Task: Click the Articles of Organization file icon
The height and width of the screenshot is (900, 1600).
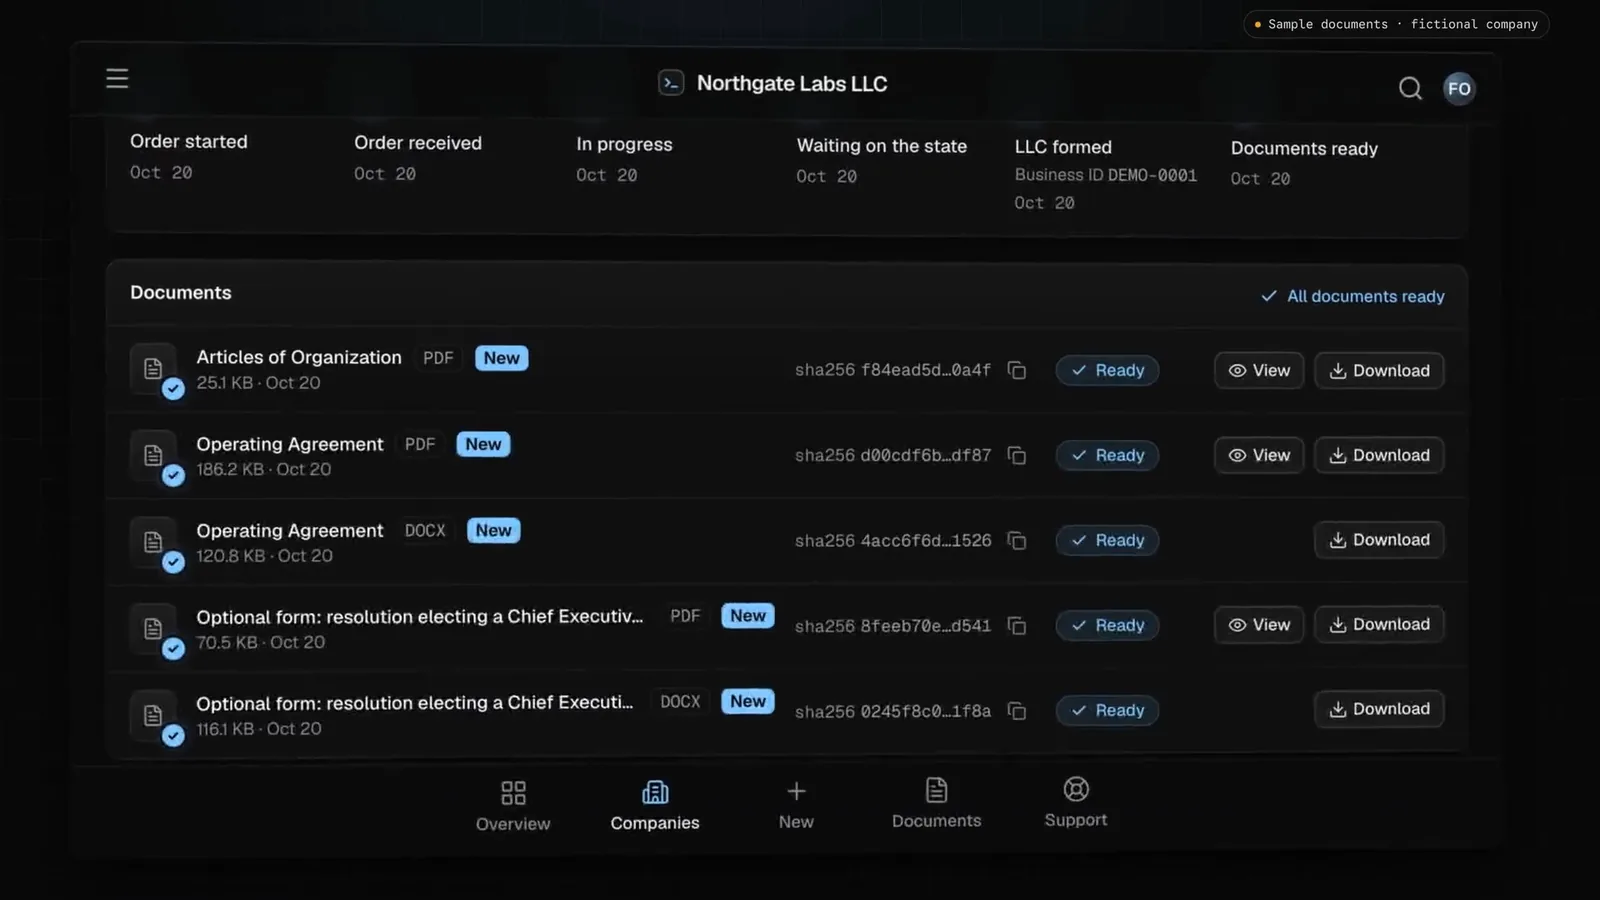Action: click(x=153, y=369)
